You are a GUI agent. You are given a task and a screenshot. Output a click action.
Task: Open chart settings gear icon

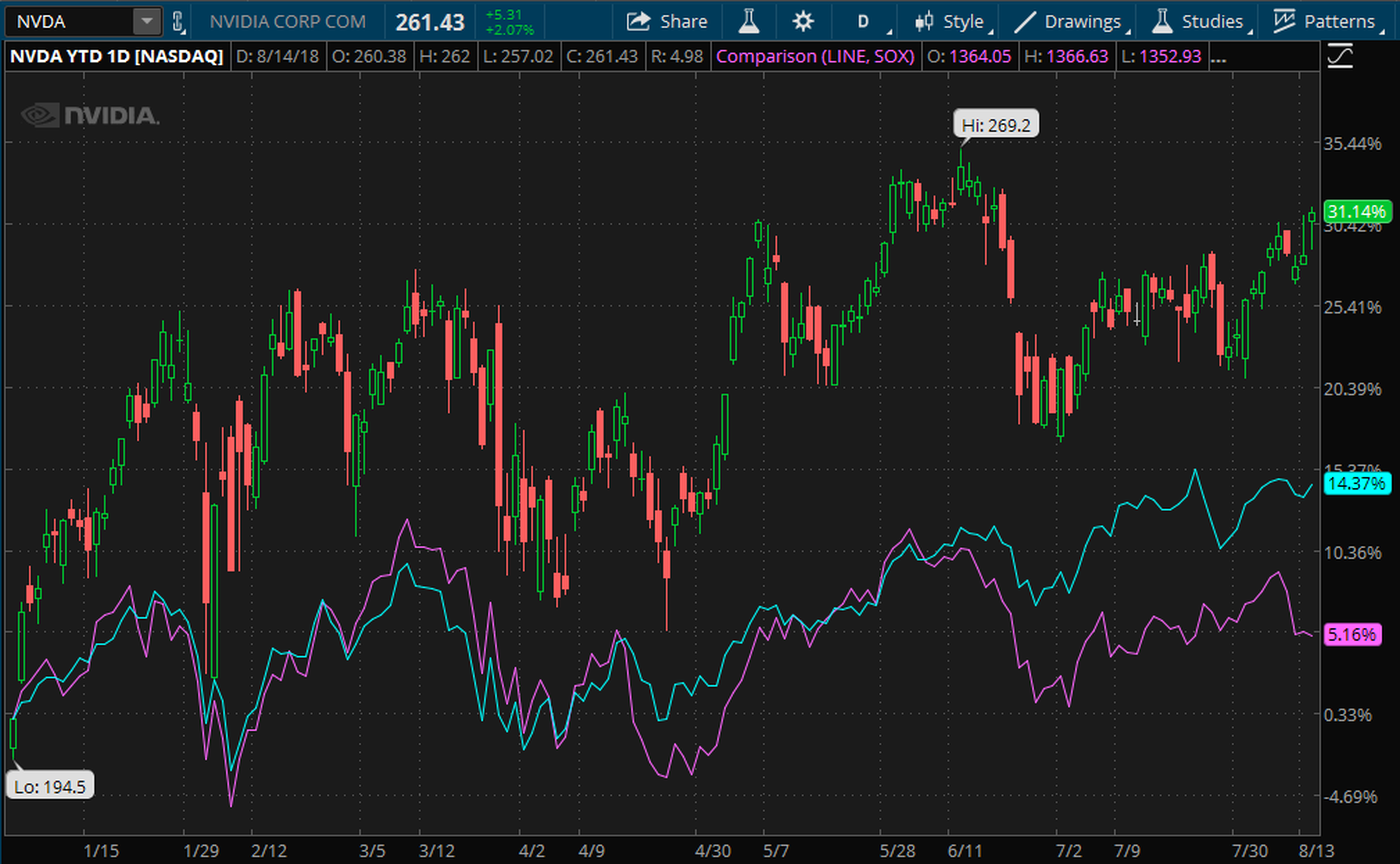pyautogui.click(x=802, y=21)
